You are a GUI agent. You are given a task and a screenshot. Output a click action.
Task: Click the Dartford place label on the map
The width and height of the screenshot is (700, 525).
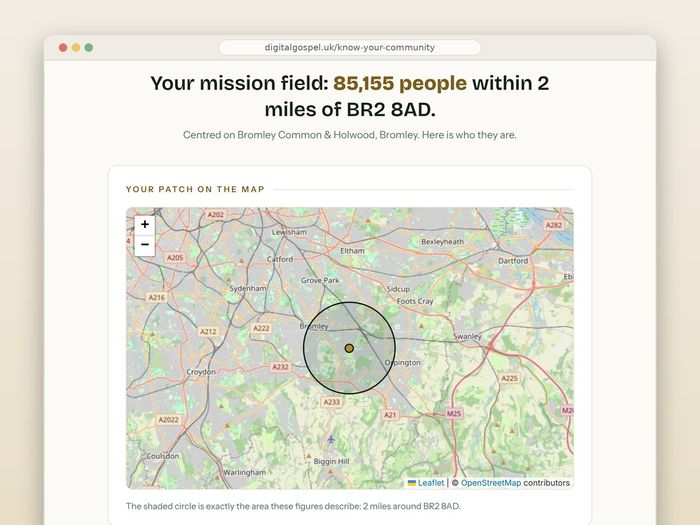coord(513,261)
